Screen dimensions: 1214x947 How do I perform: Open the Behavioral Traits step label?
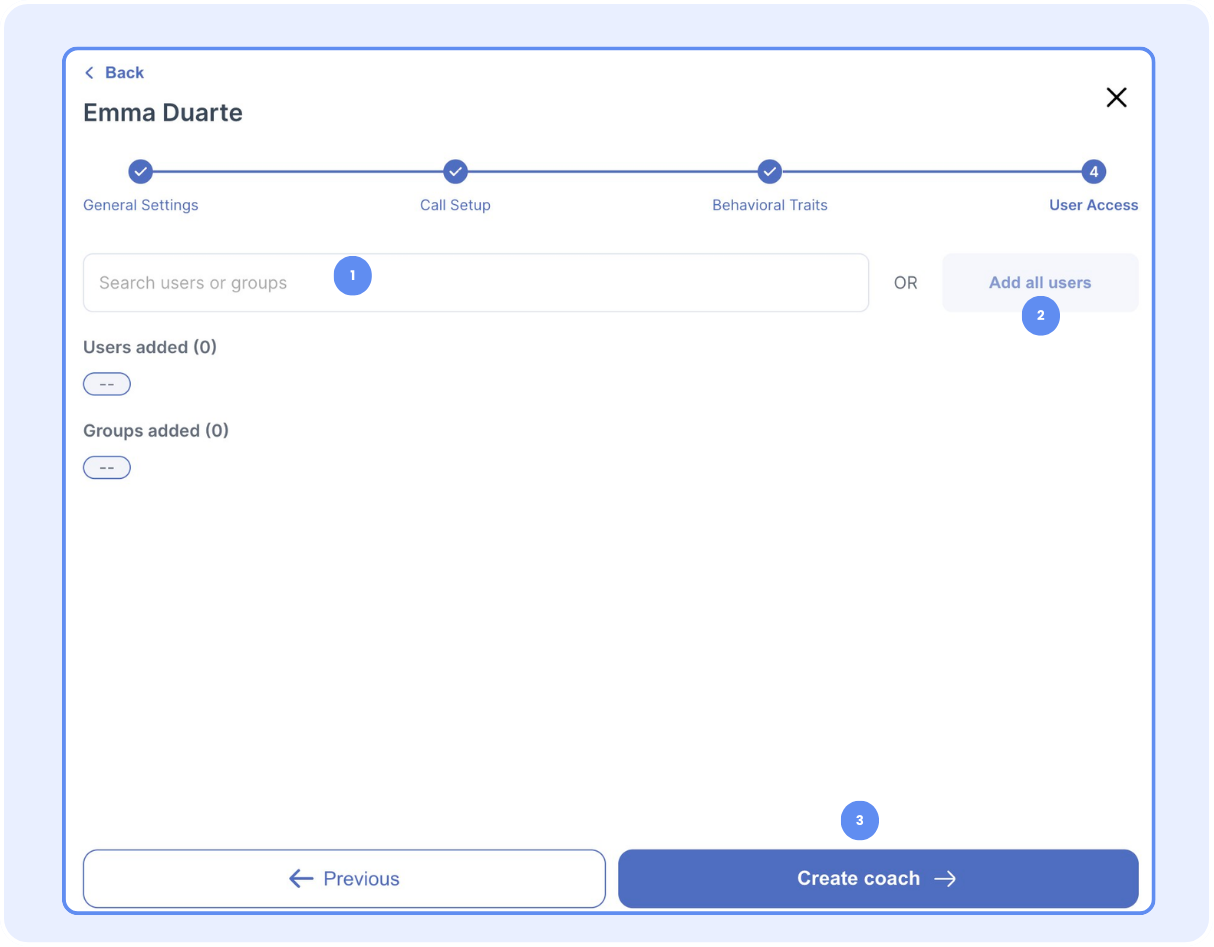point(769,205)
